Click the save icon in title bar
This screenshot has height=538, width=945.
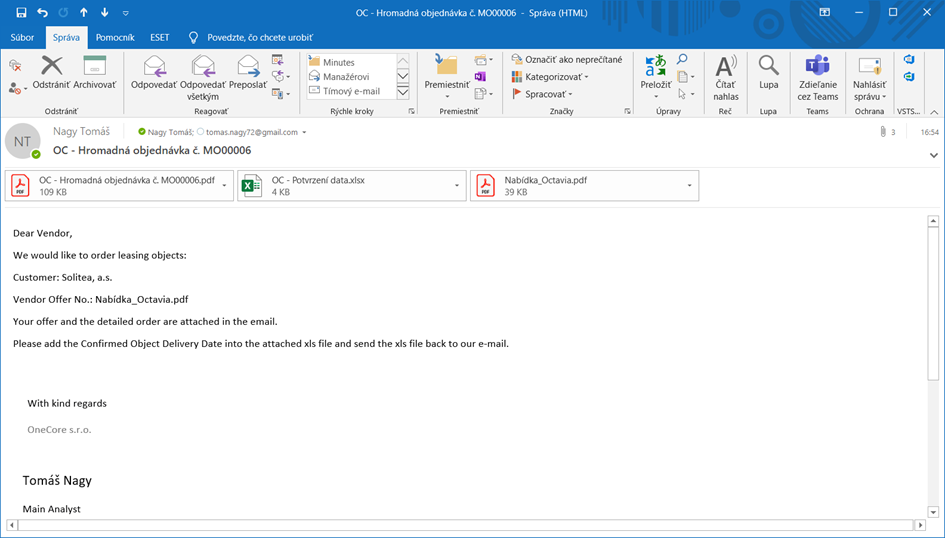[21, 12]
